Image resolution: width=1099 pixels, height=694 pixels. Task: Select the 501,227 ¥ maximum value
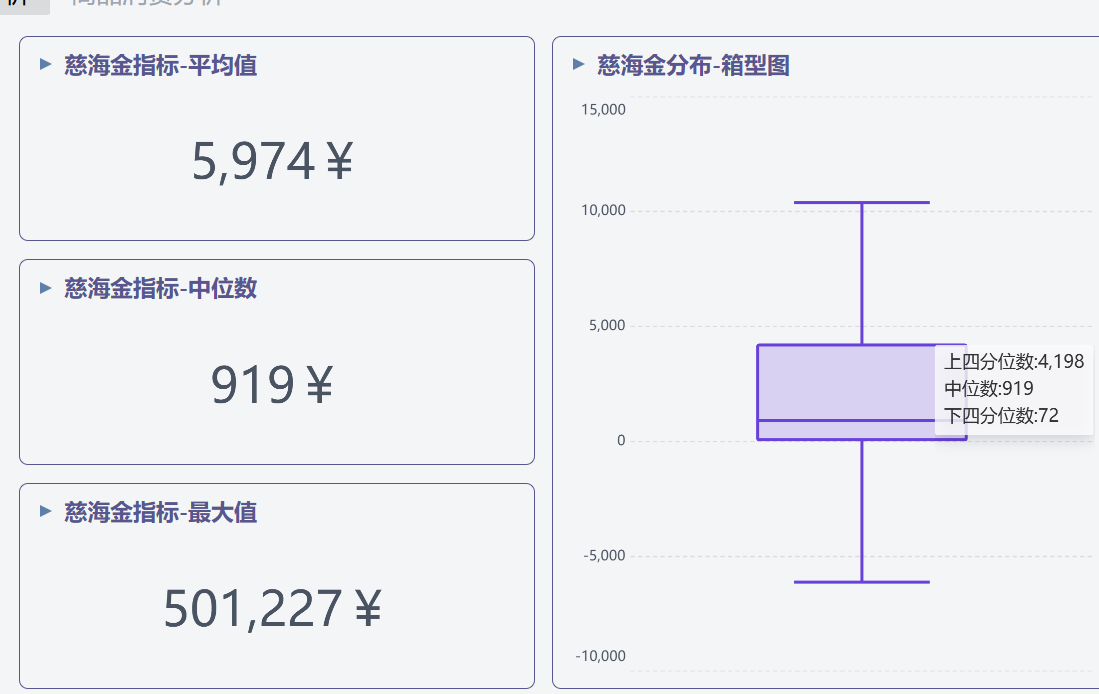(272, 608)
